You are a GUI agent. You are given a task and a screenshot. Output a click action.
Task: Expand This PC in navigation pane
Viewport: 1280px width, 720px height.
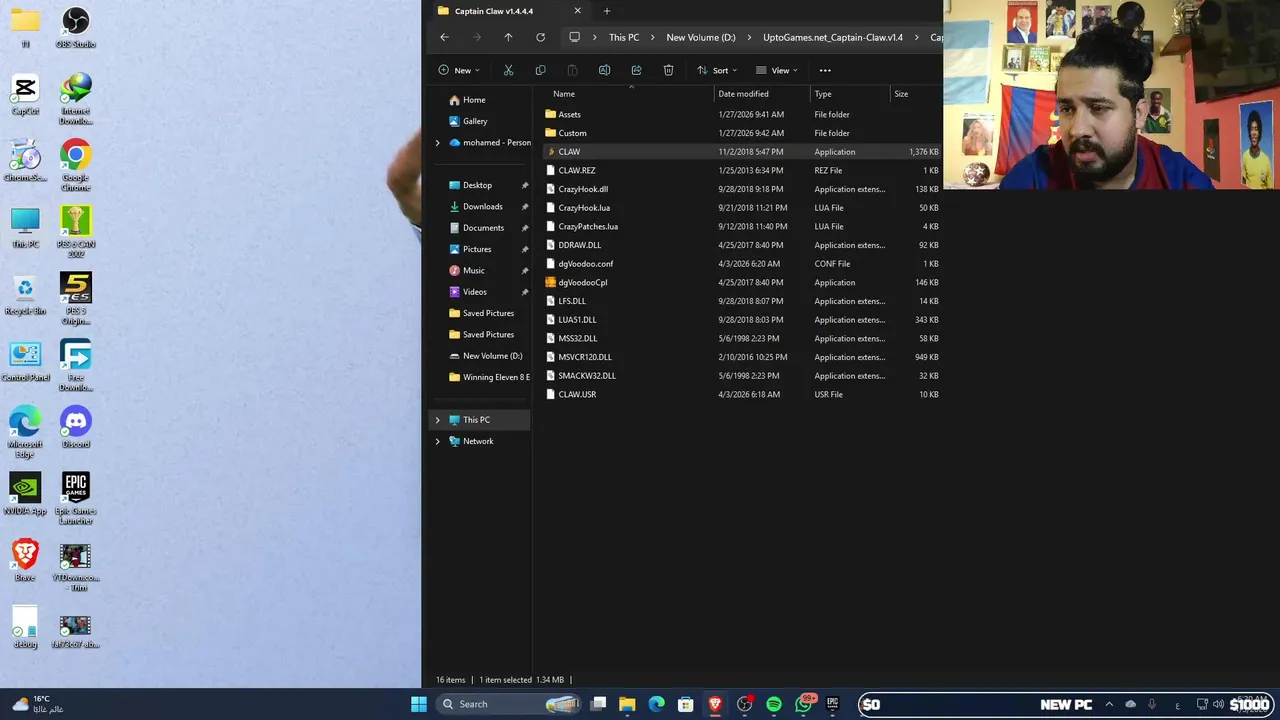coord(437,420)
